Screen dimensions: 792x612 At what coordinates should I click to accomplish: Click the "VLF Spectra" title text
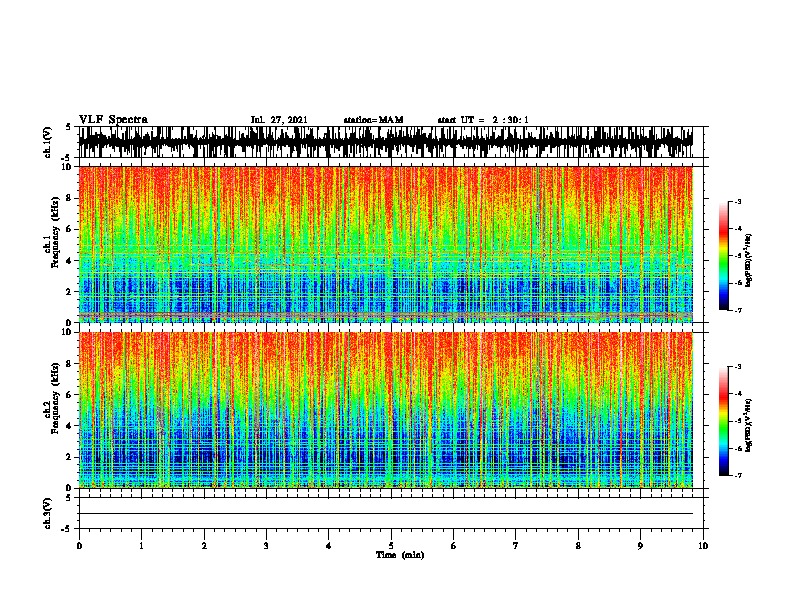click(x=113, y=120)
